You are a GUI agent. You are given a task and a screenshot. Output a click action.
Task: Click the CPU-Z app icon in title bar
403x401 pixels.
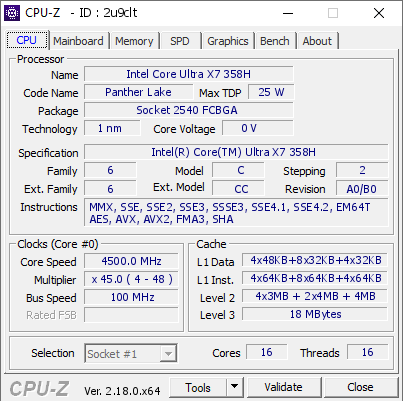point(11,13)
